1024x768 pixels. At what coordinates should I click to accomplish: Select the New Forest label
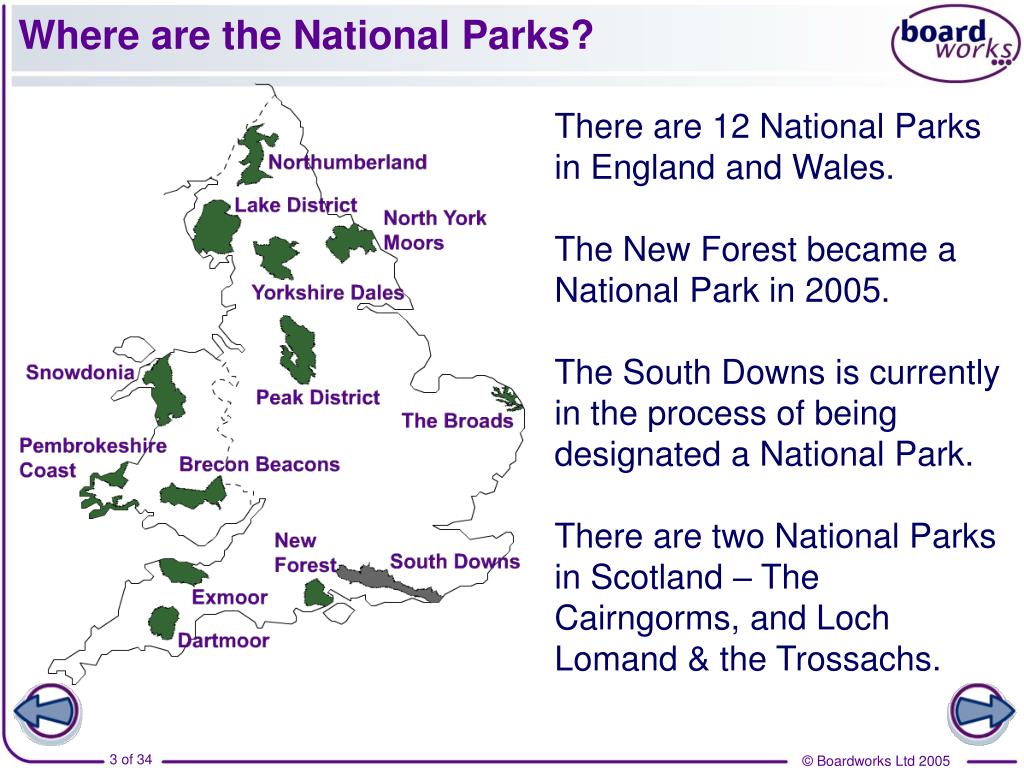306,552
